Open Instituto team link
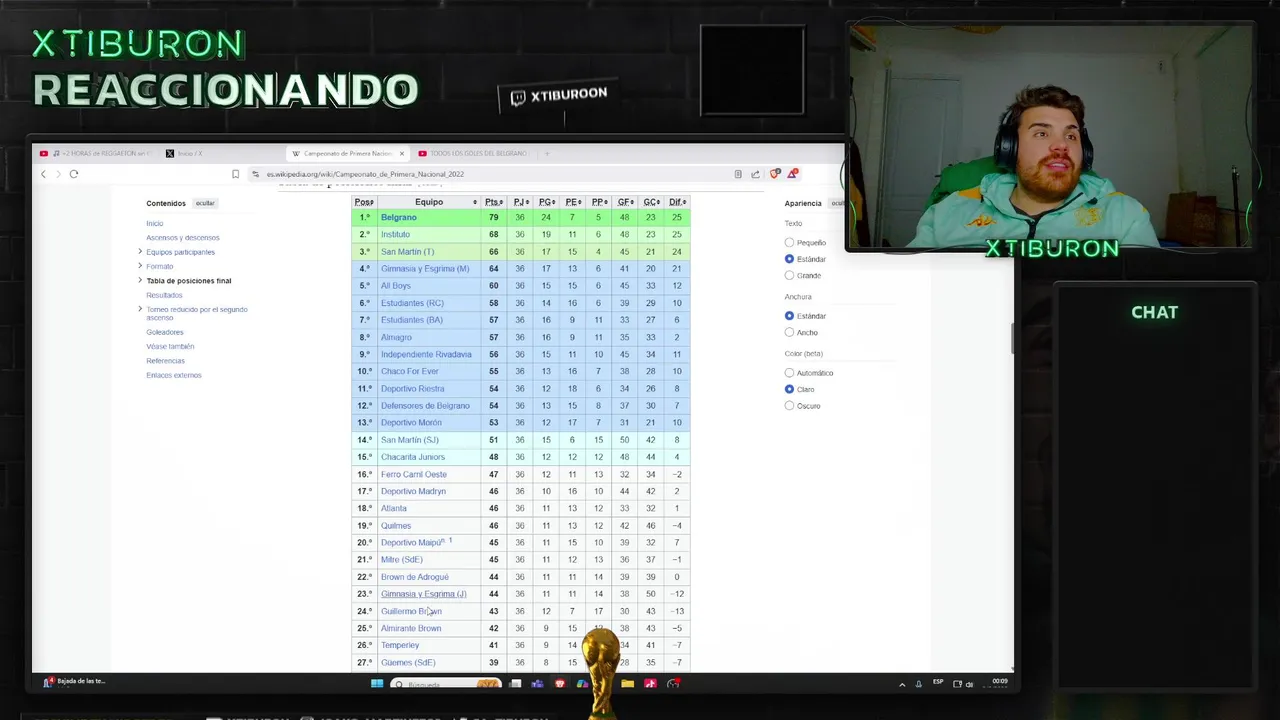The height and width of the screenshot is (720, 1280). pyautogui.click(x=395, y=234)
